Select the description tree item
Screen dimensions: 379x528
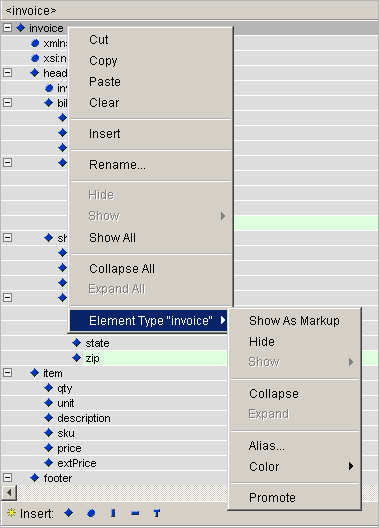pos(84,418)
